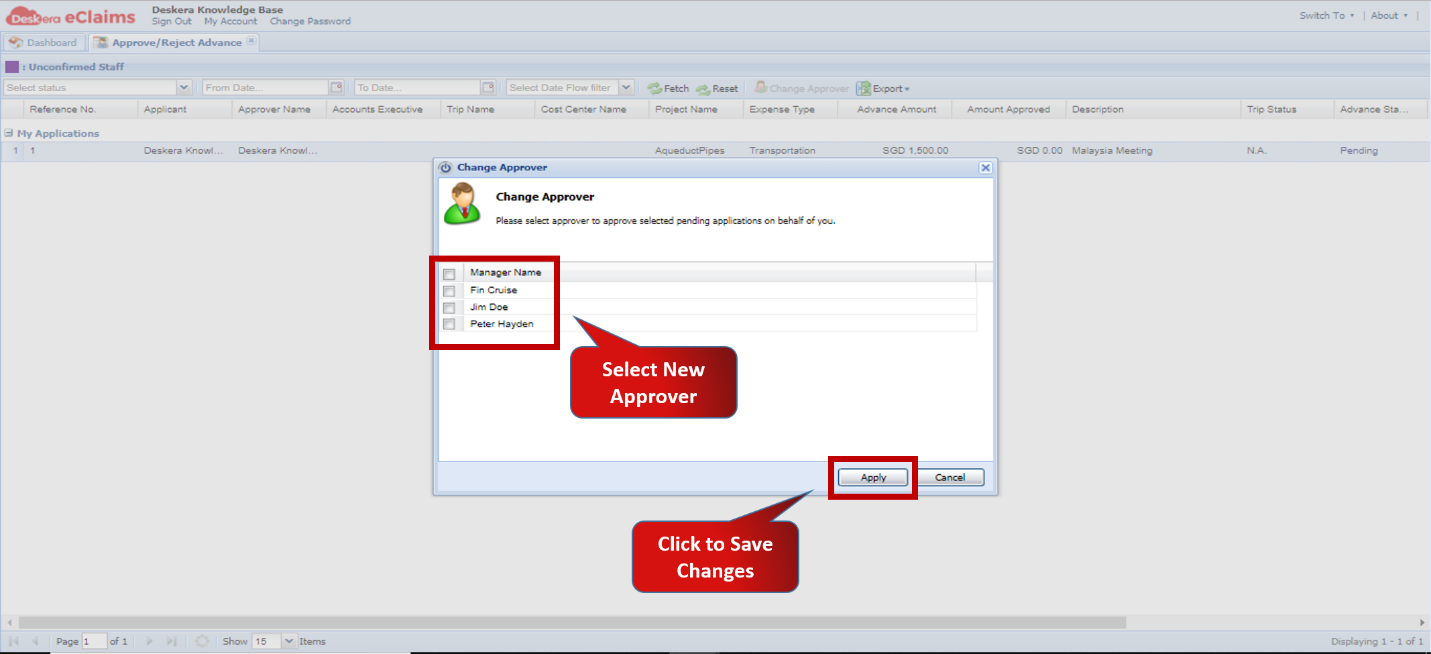Click the Dashboard tab home icon
Screen dimensions: 1431x654
click(14, 42)
